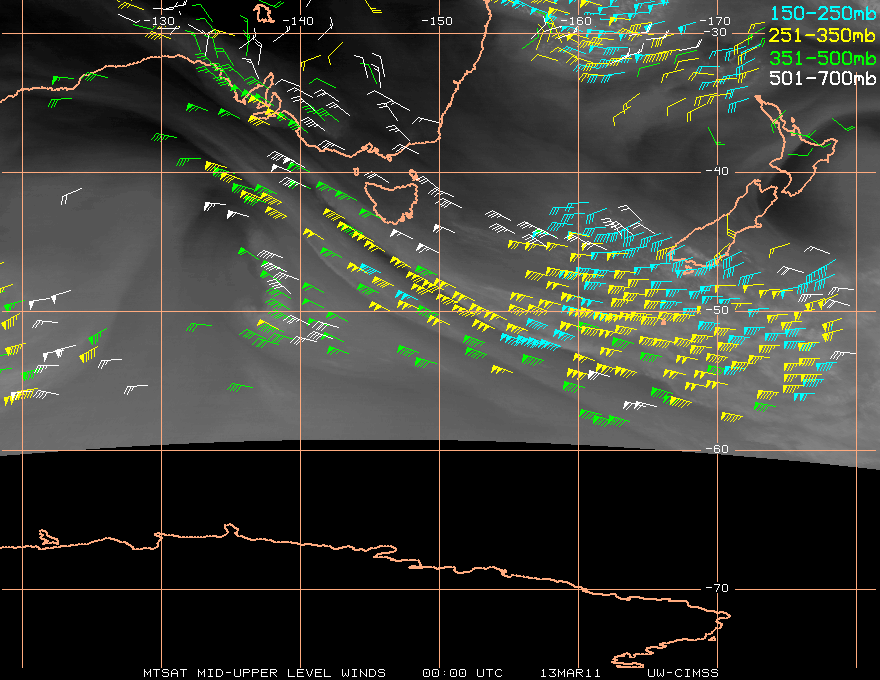Viewport: 880px width, 680px height.
Task: Click the 13MAR11 date label
Action: [570, 673]
